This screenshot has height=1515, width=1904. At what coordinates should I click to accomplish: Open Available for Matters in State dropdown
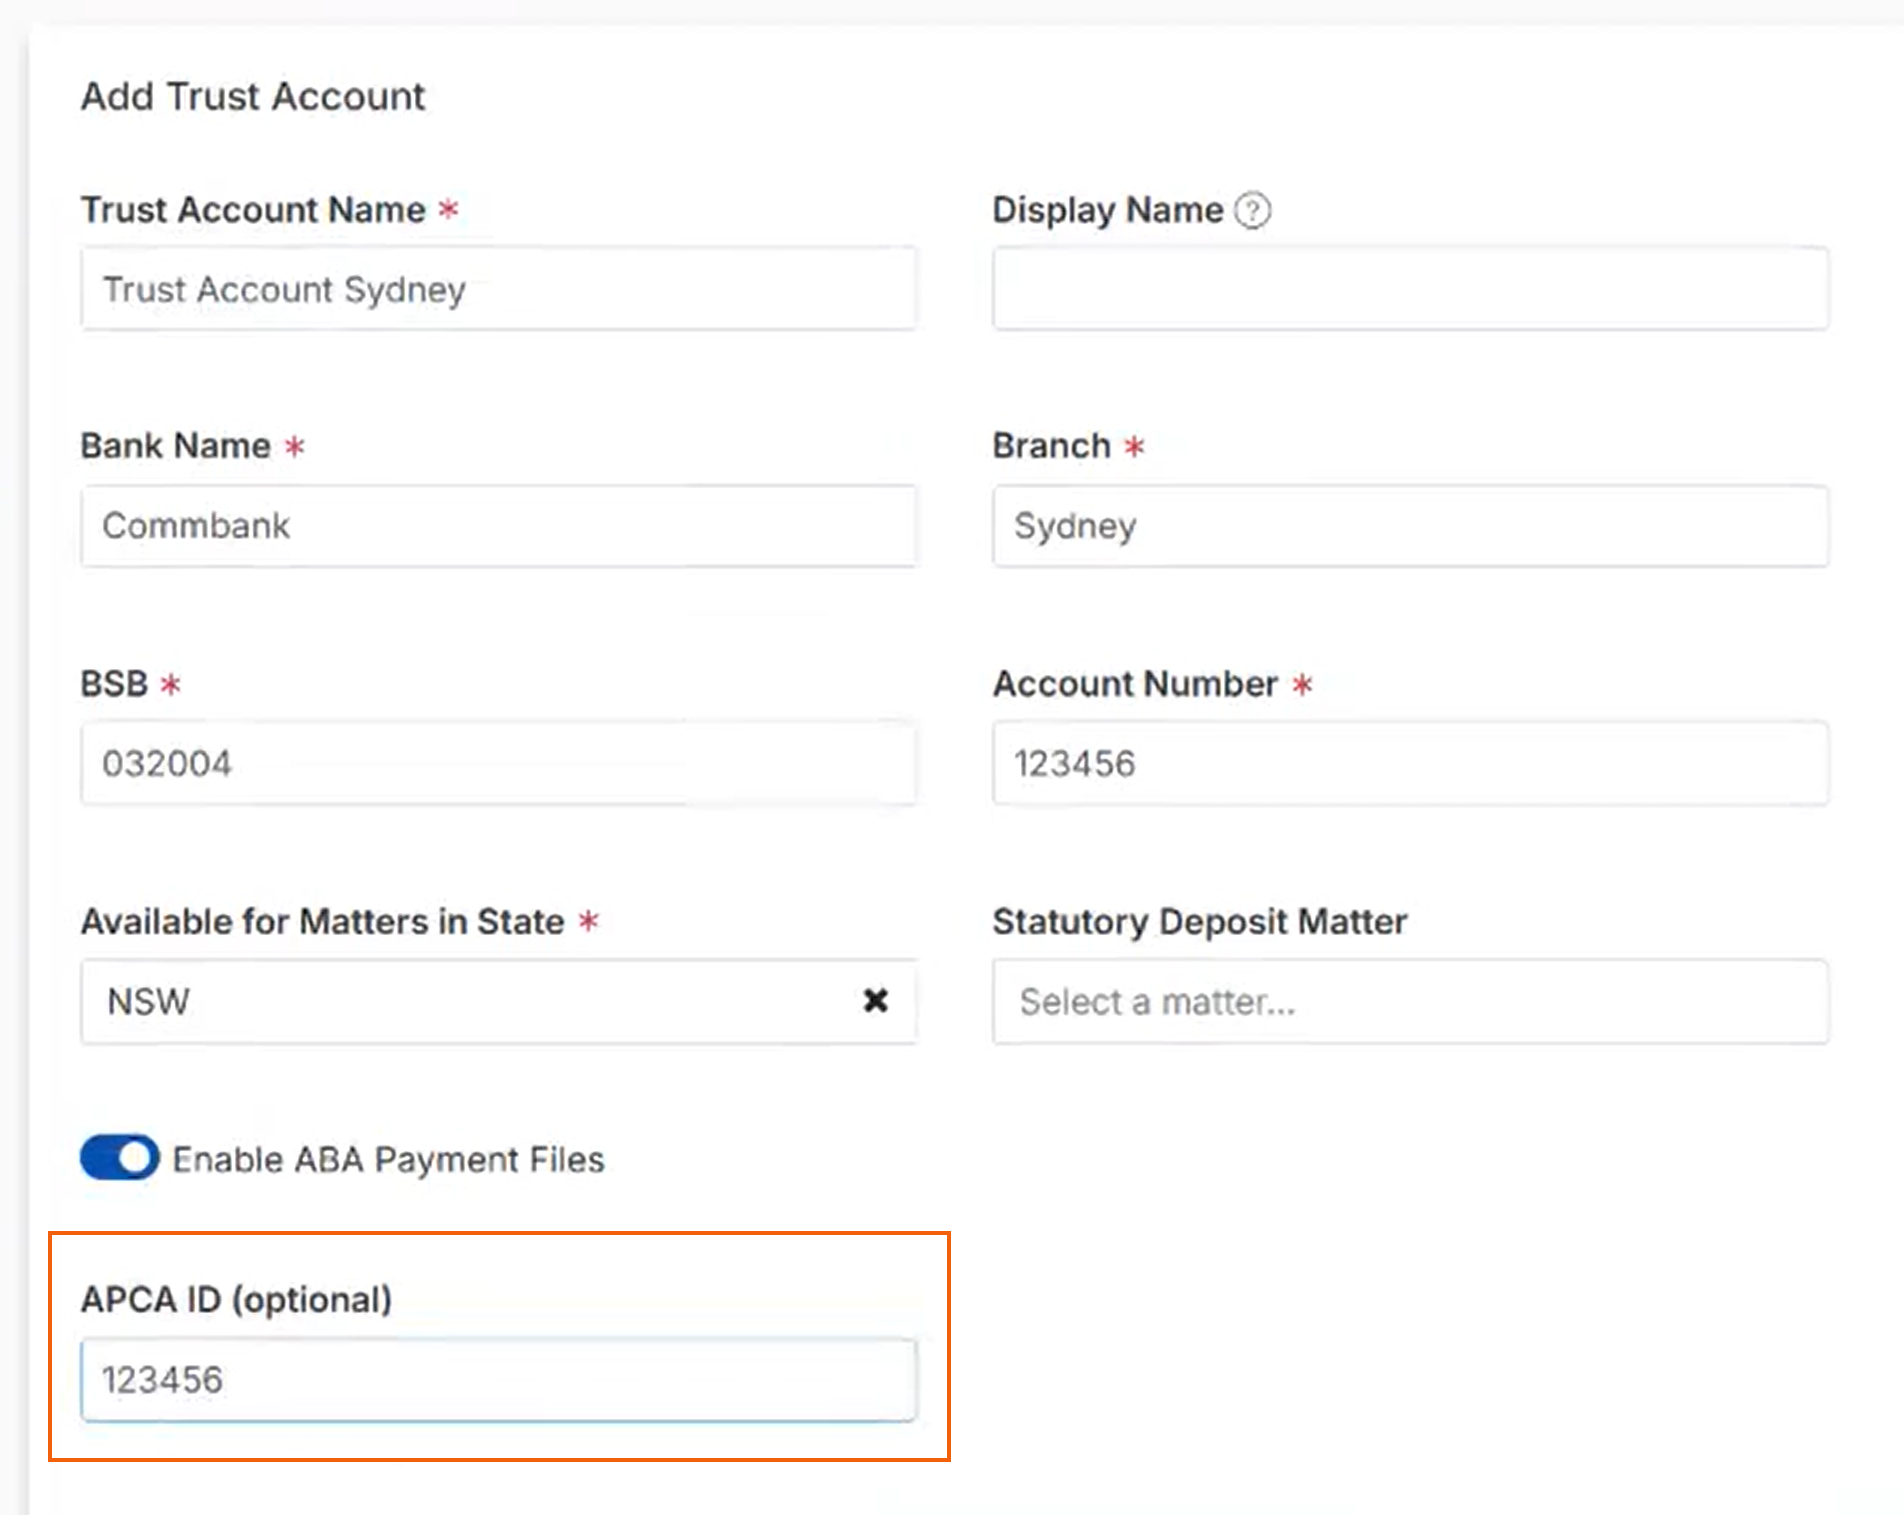498,1001
